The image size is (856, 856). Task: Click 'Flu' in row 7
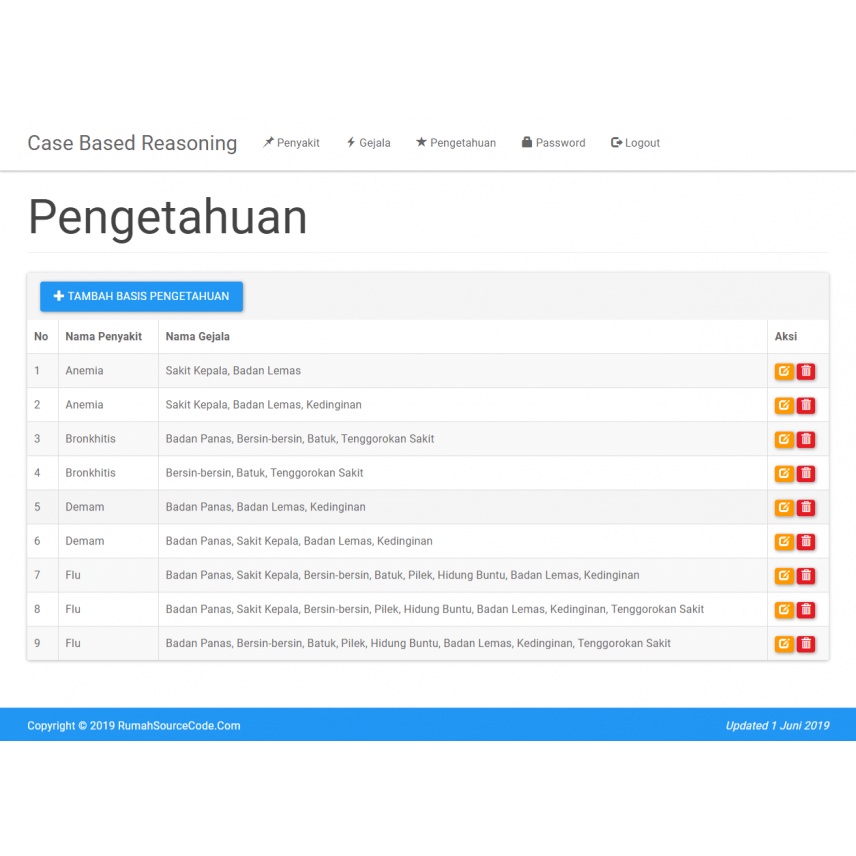coord(73,575)
